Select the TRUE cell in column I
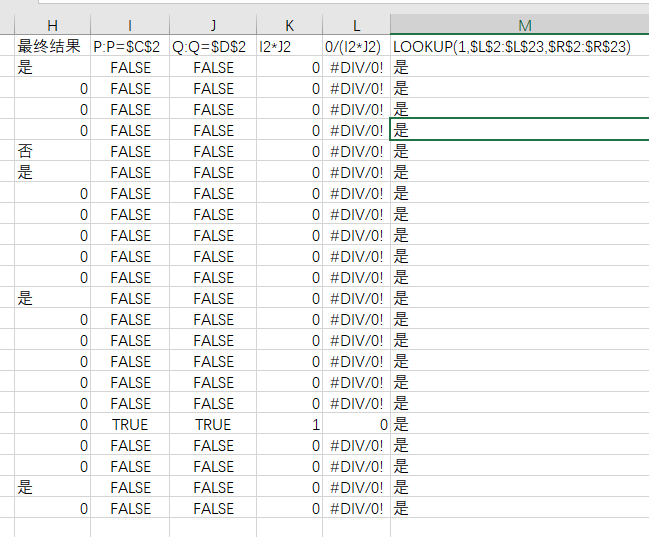The image size is (649, 537). (x=130, y=424)
